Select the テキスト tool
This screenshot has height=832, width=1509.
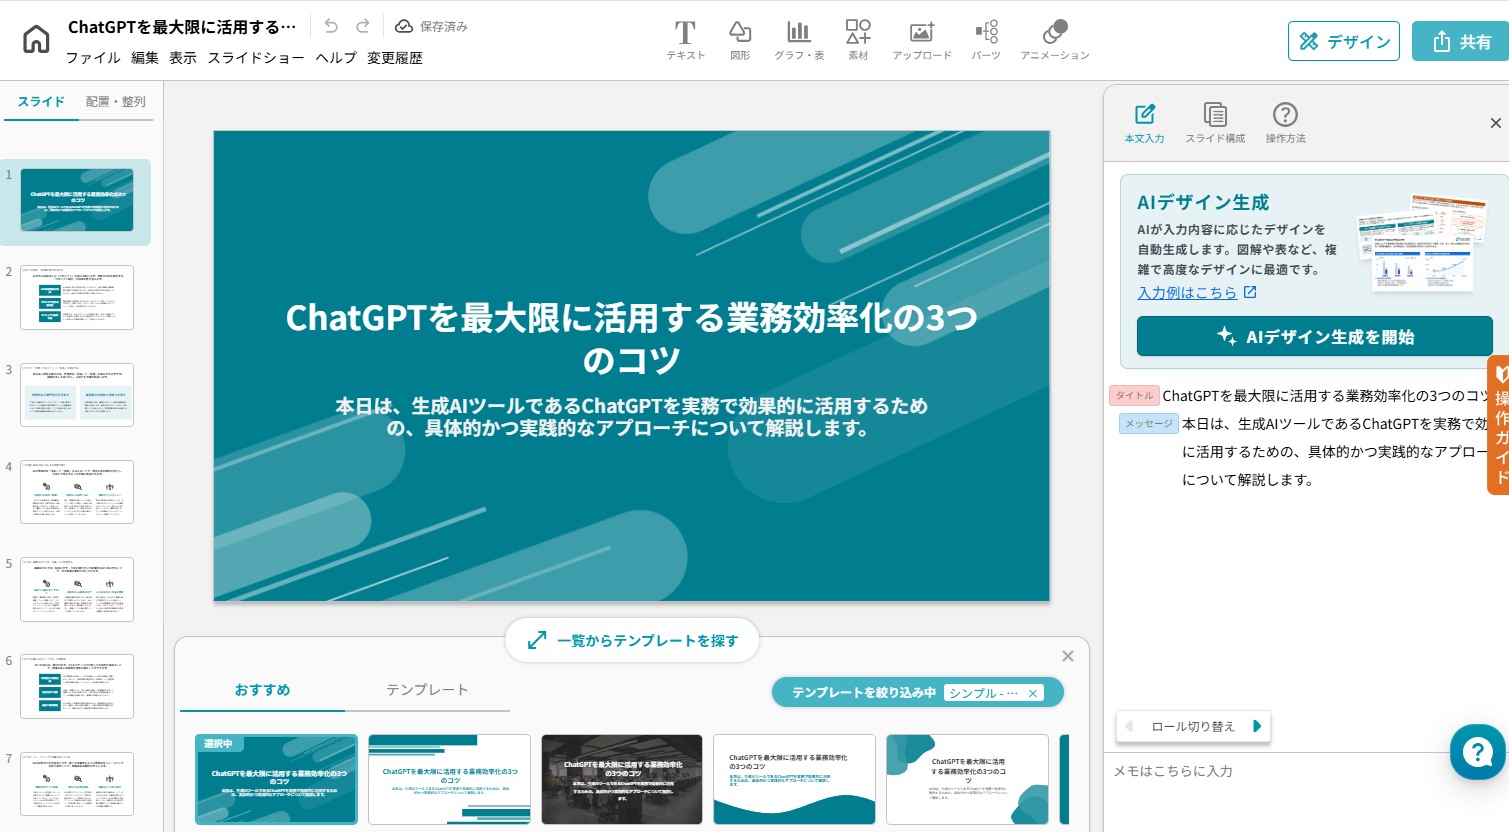tap(685, 40)
